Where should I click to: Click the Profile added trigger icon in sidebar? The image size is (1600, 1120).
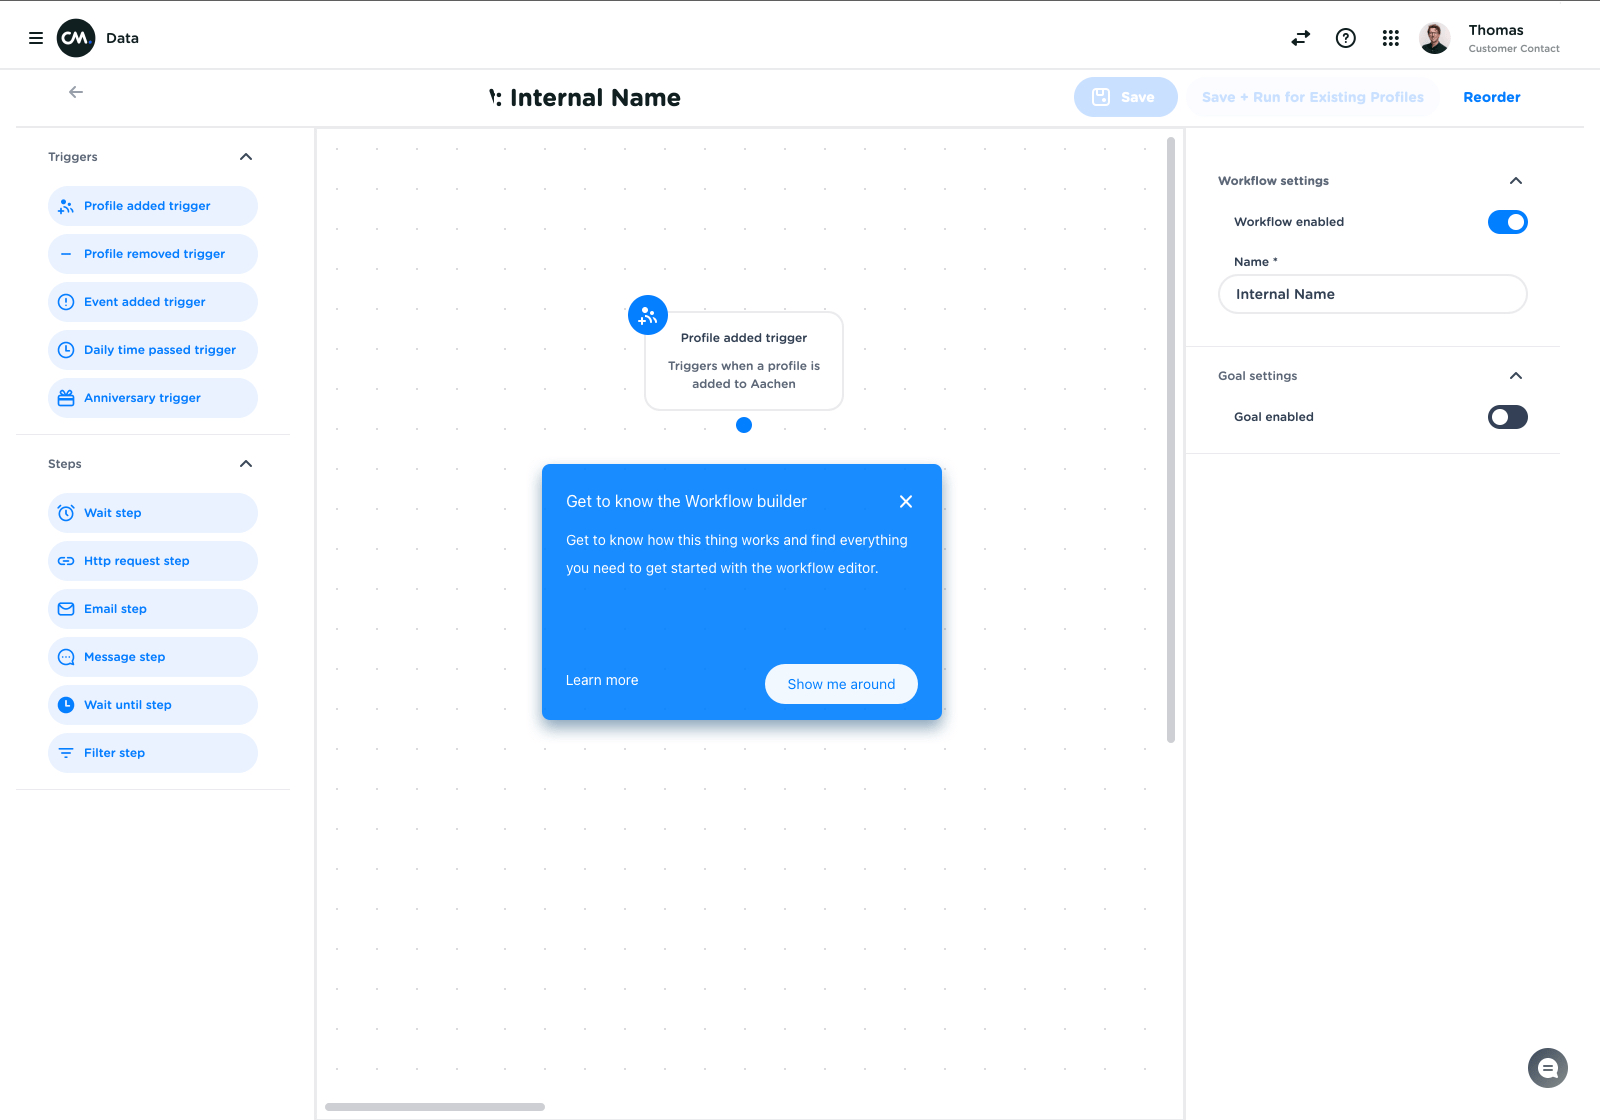point(66,206)
